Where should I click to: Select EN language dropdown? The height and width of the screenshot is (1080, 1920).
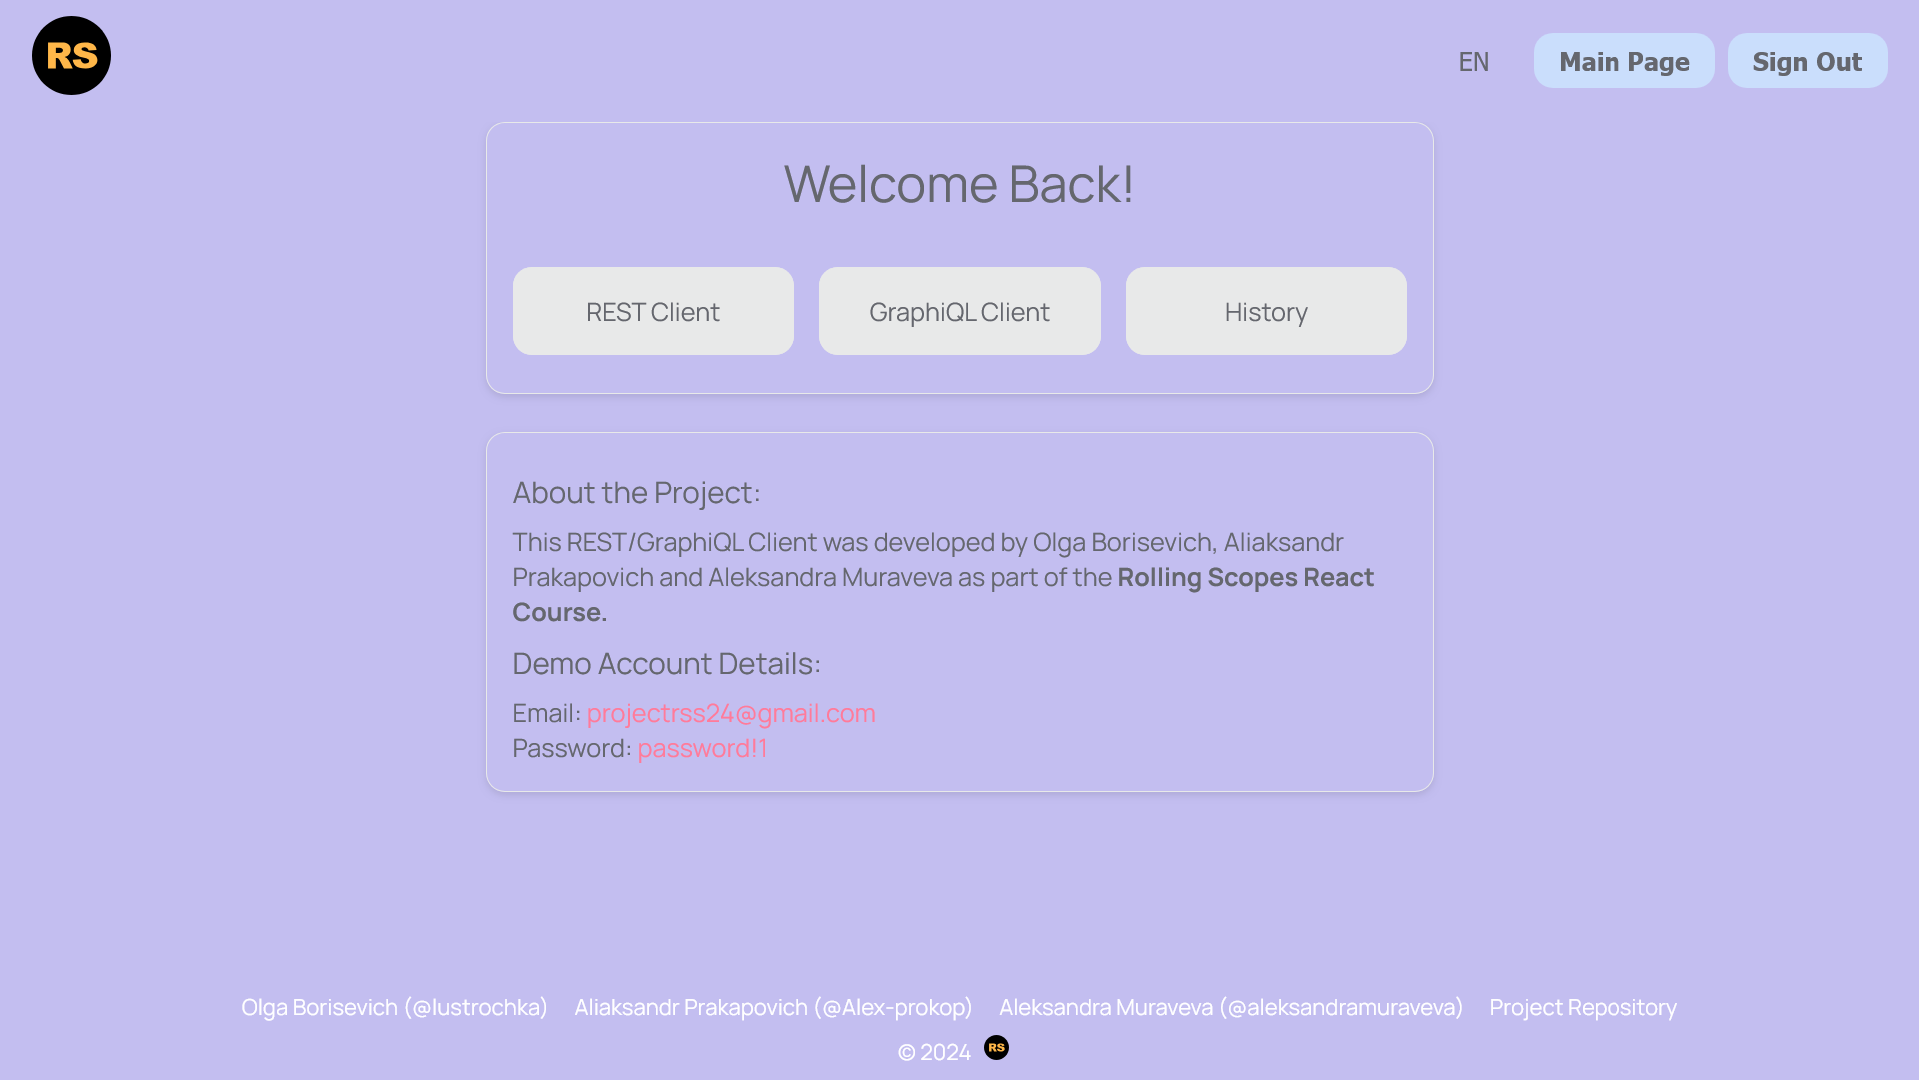tap(1474, 59)
